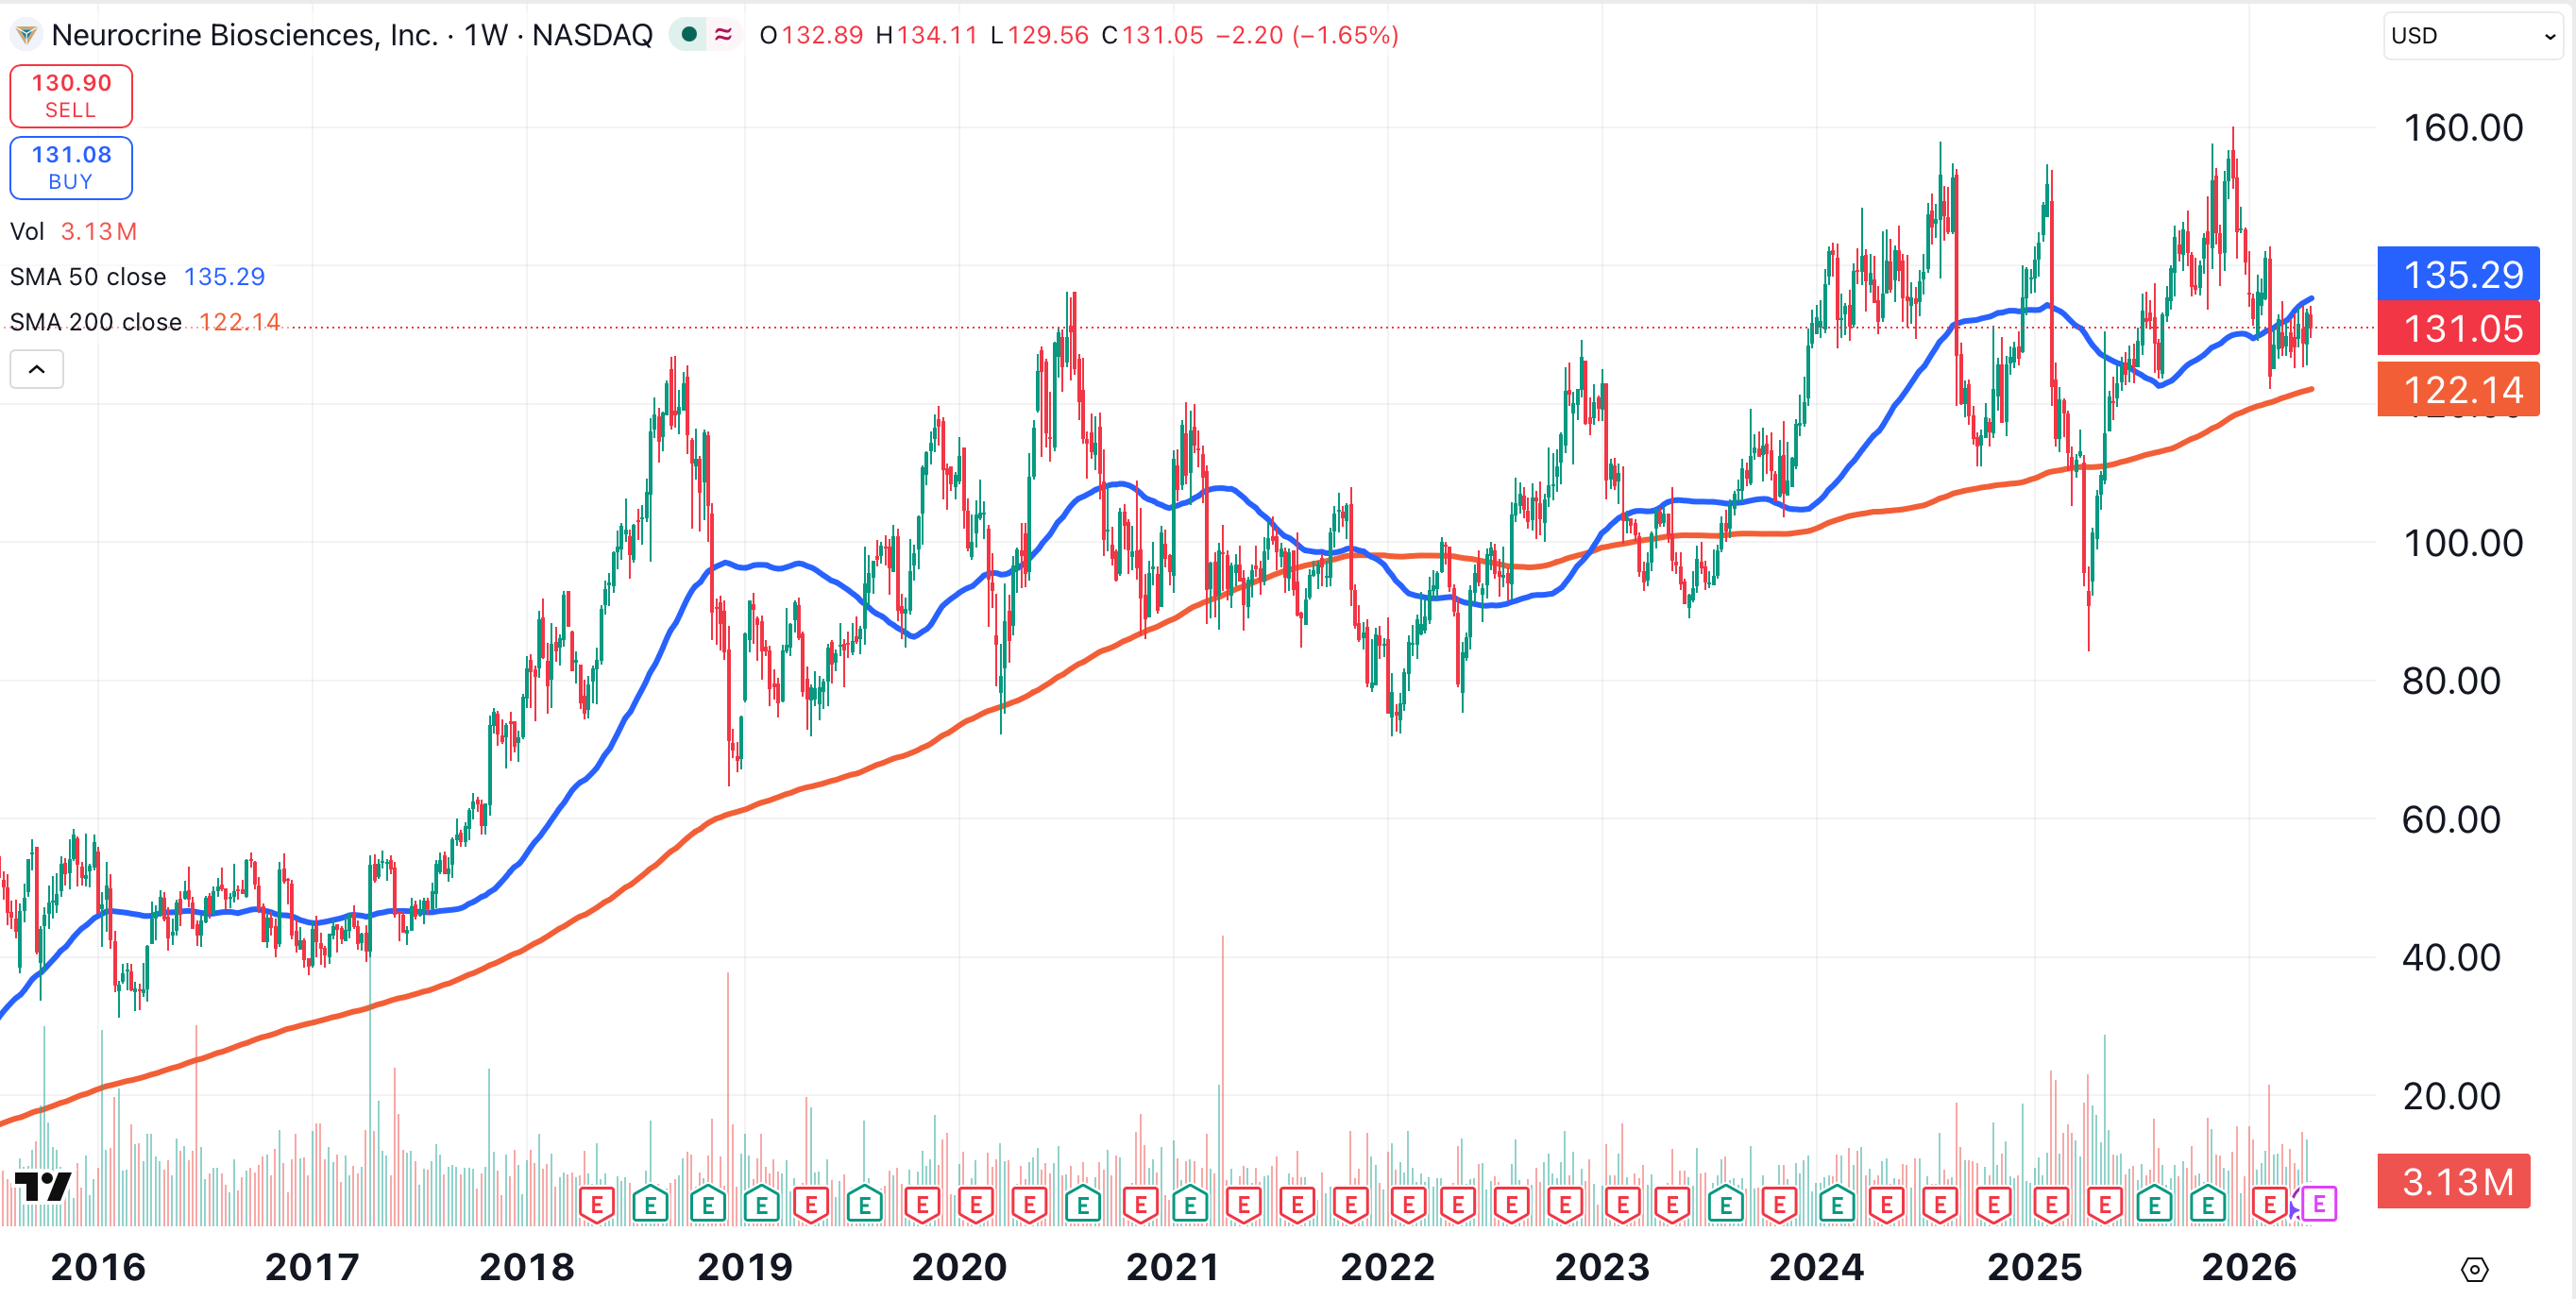Click the 2020 label on time axis
The width and height of the screenshot is (2576, 1299).
click(x=958, y=1267)
